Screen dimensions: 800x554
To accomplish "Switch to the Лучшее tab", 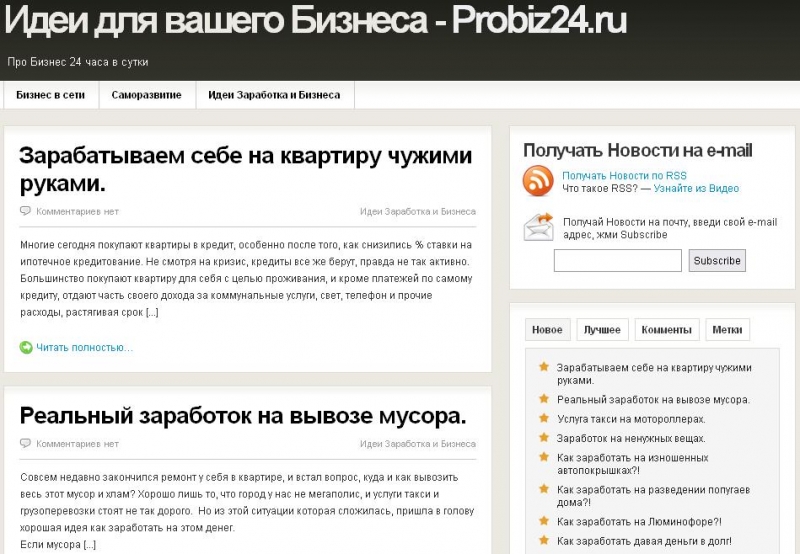I will pyautogui.click(x=602, y=330).
